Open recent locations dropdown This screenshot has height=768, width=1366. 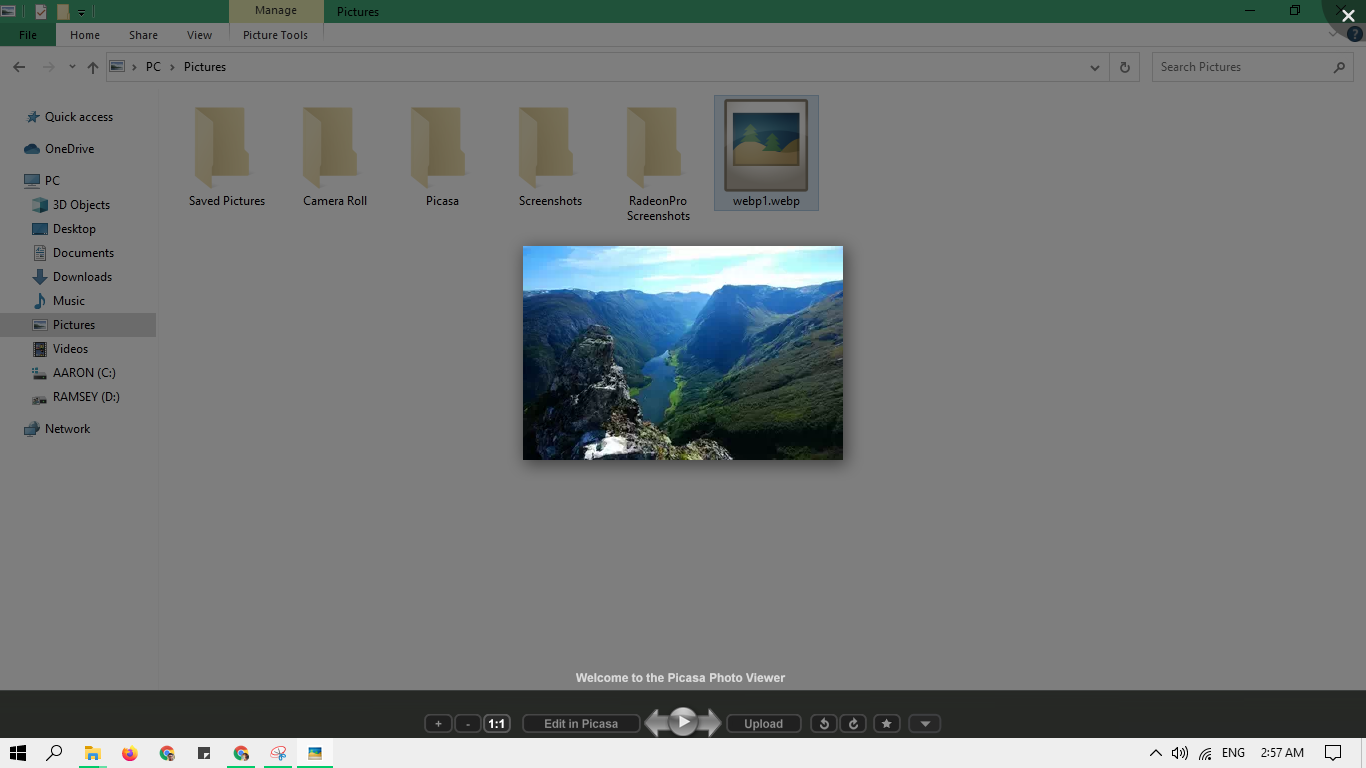tap(72, 67)
